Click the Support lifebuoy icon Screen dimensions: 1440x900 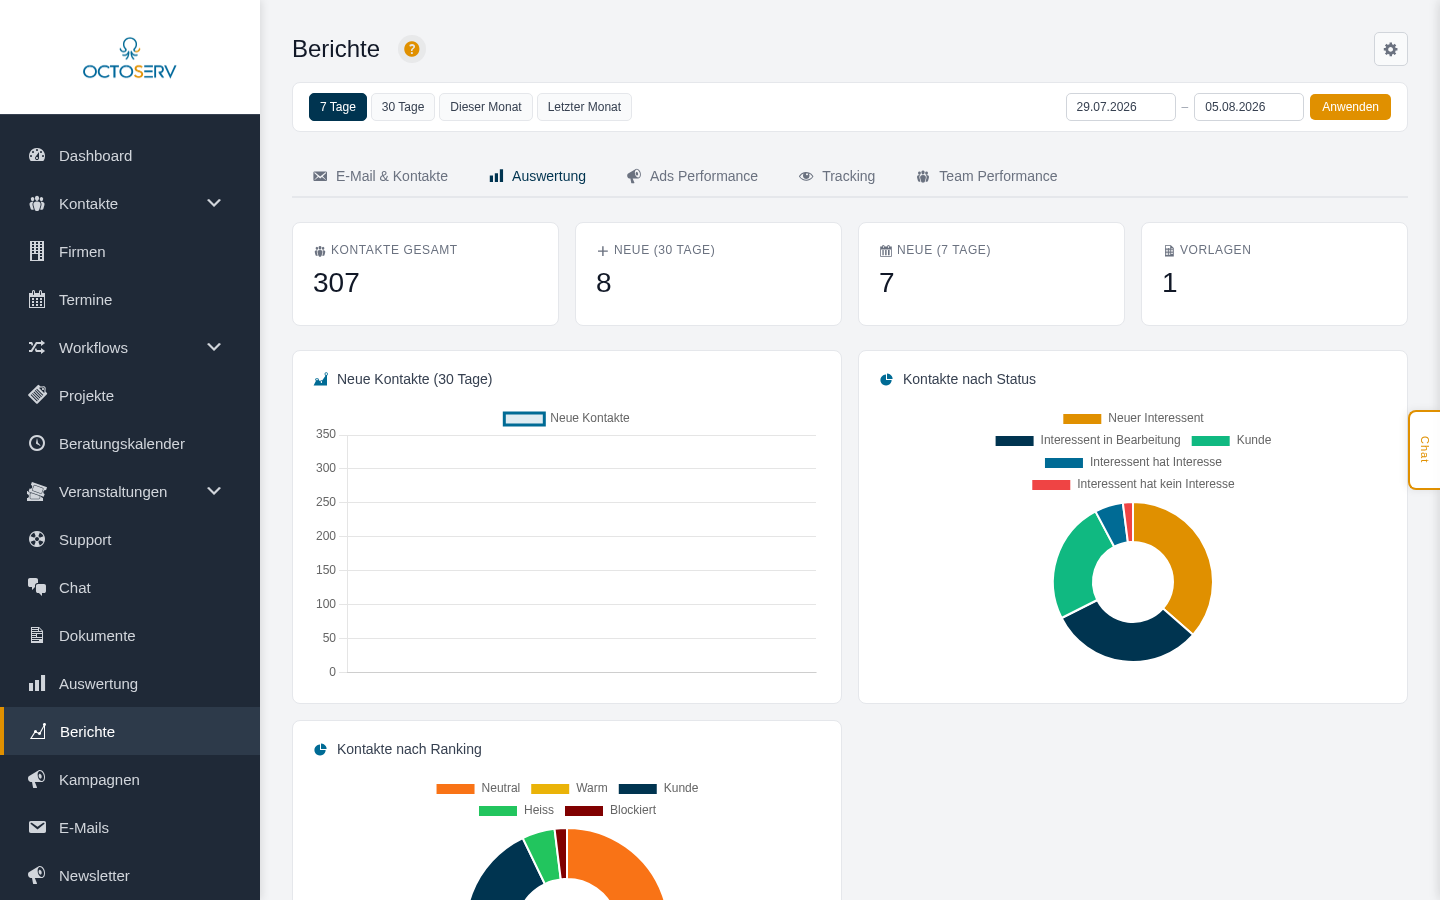pos(37,539)
